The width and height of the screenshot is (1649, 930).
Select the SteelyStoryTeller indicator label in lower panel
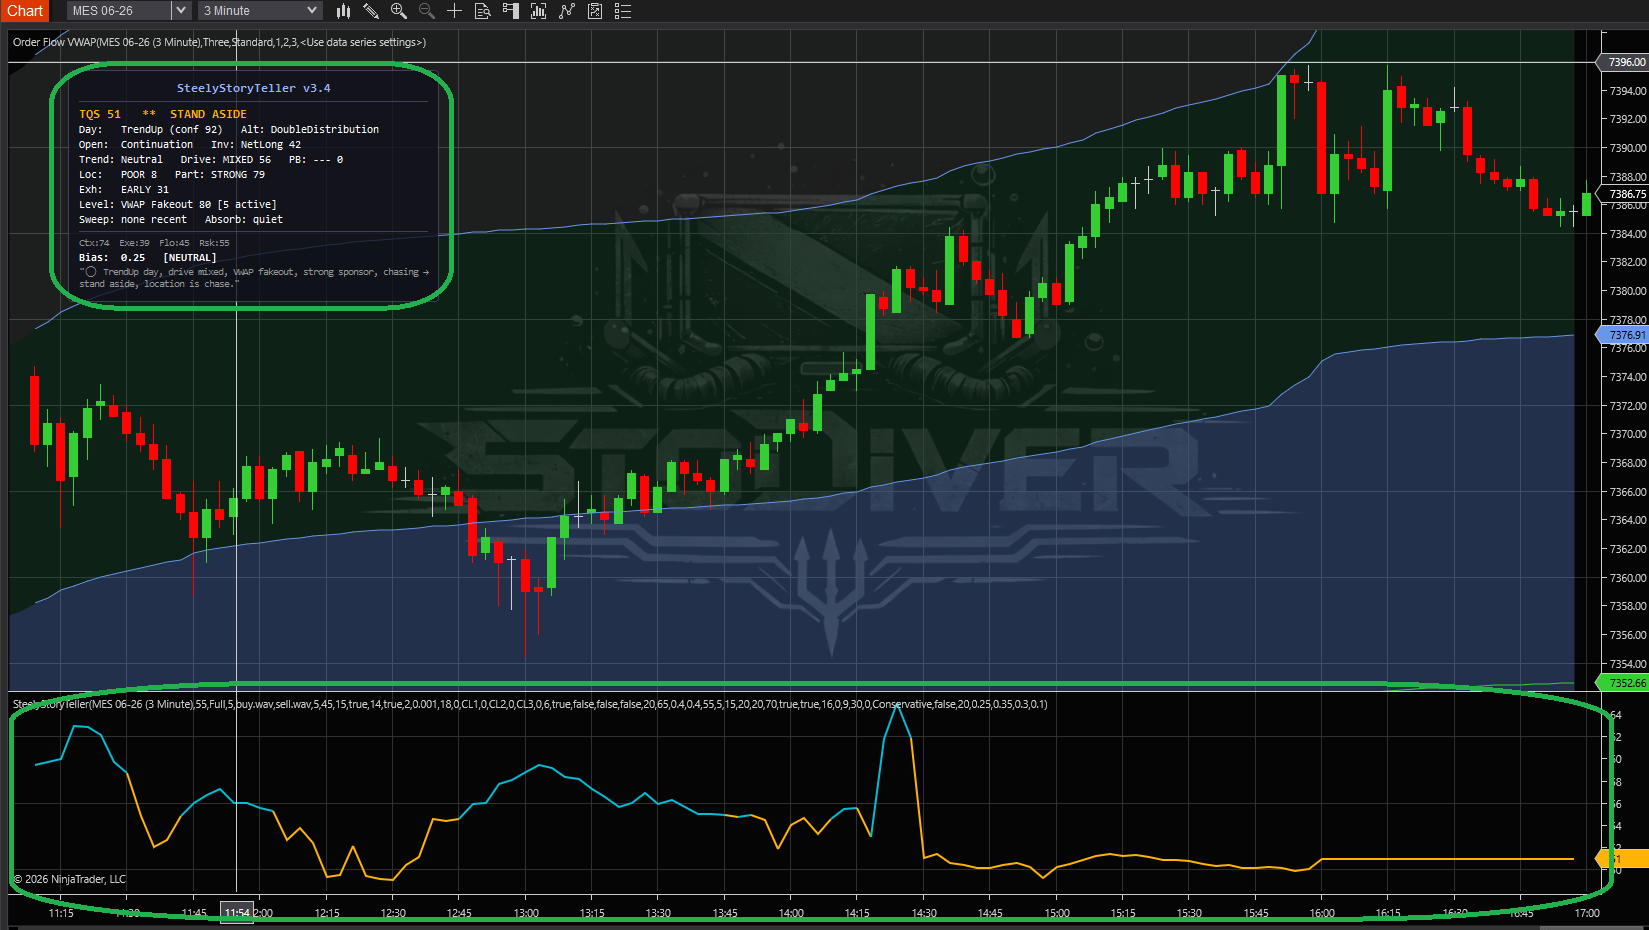530,704
